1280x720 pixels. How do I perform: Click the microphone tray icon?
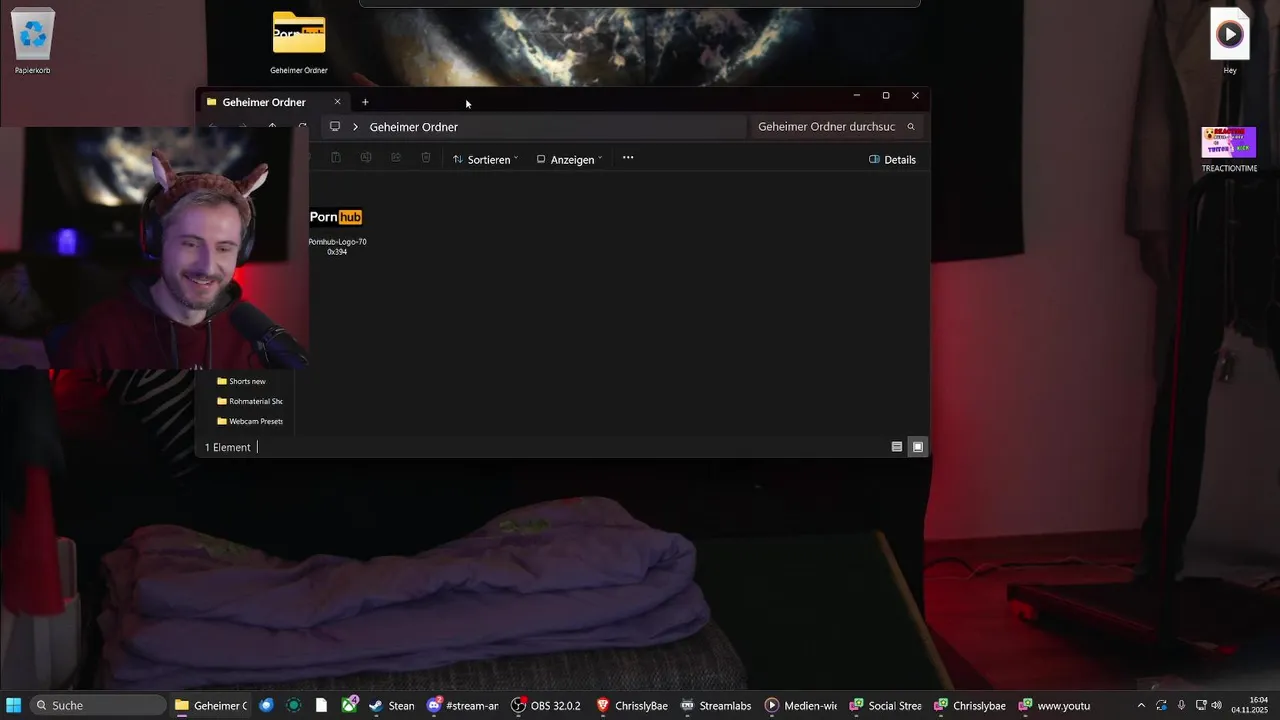click(x=1181, y=705)
